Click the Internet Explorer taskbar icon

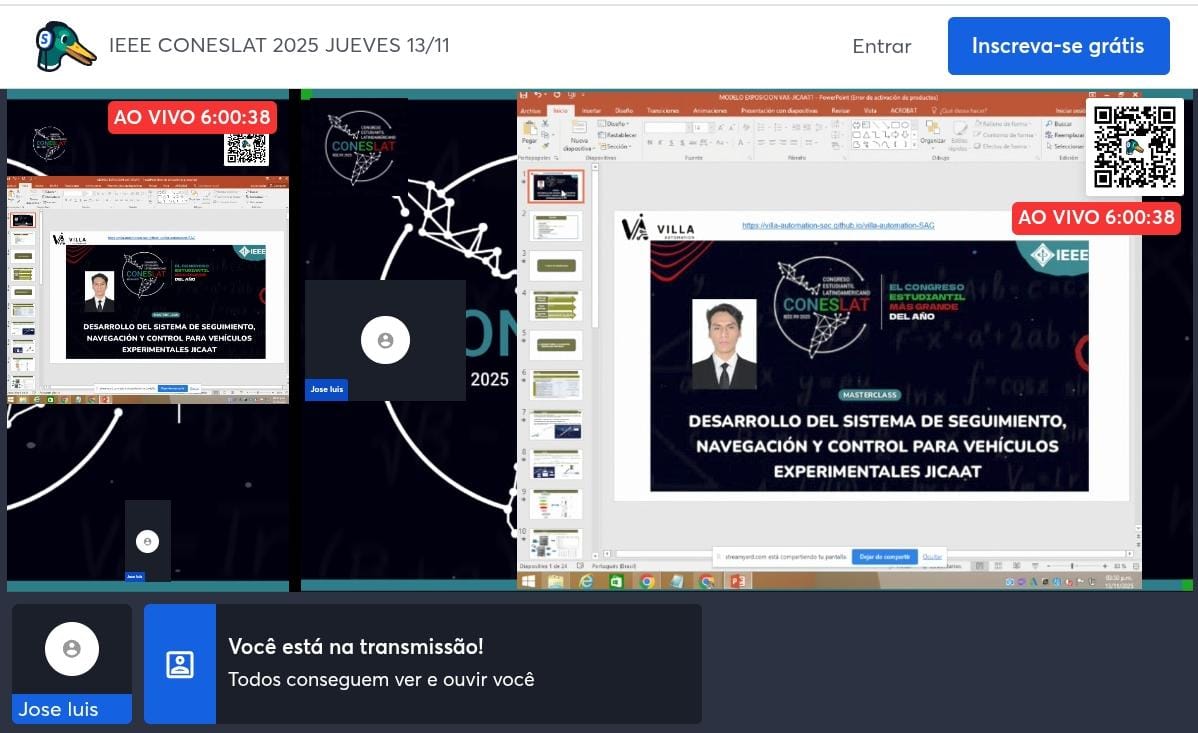[586, 581]
